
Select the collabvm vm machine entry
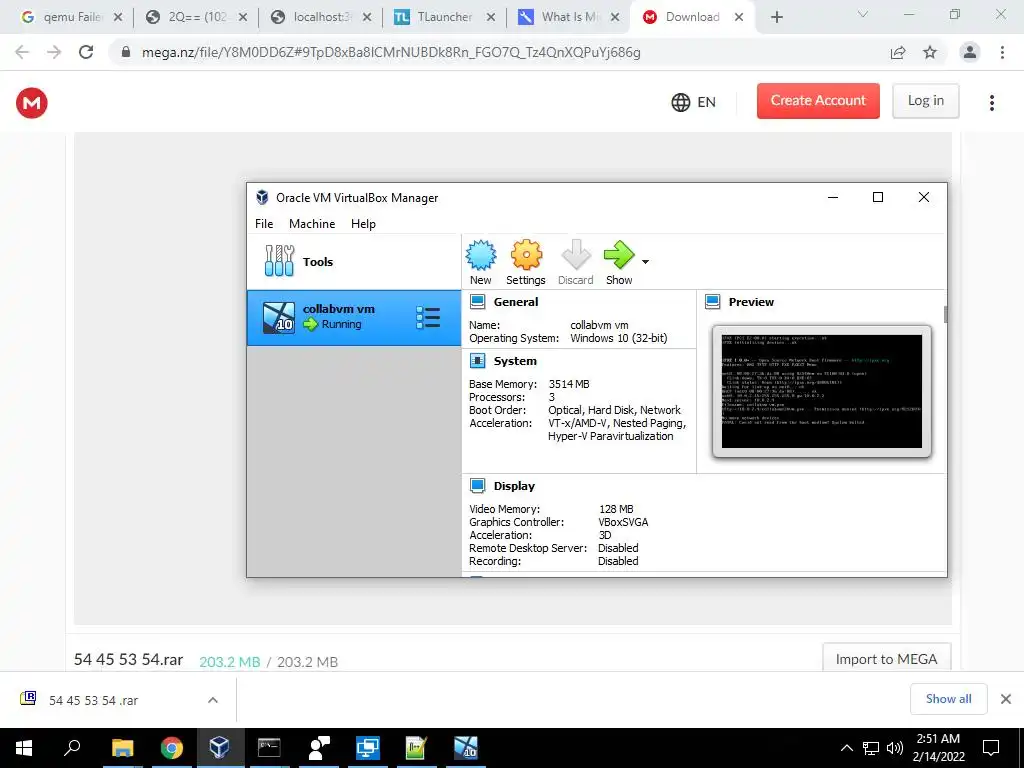(354, 318)
